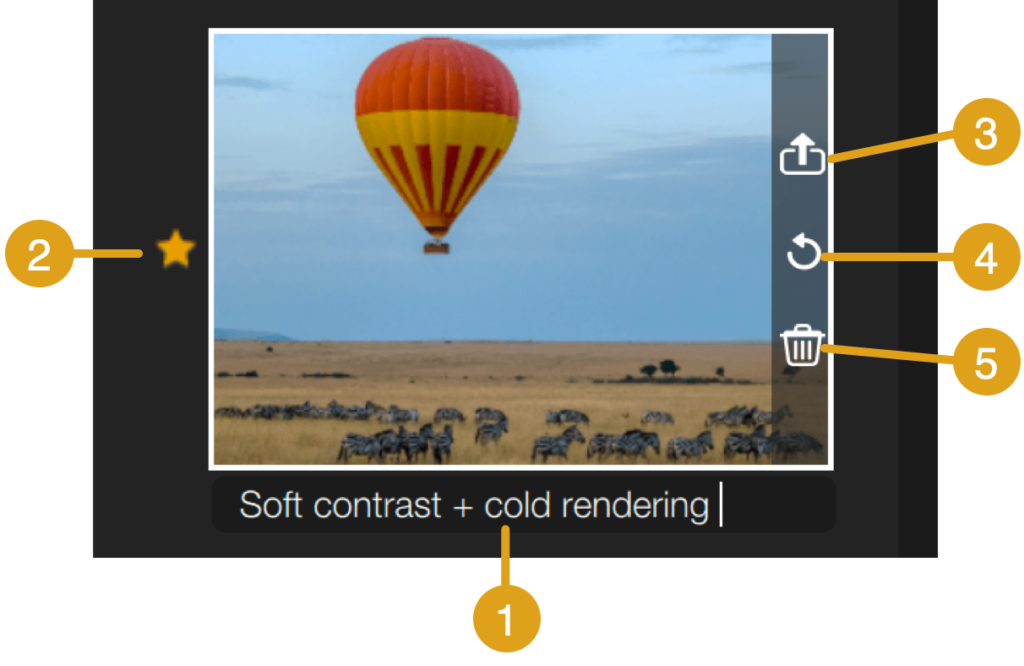Click callout badge number 3

coord(986,132)
